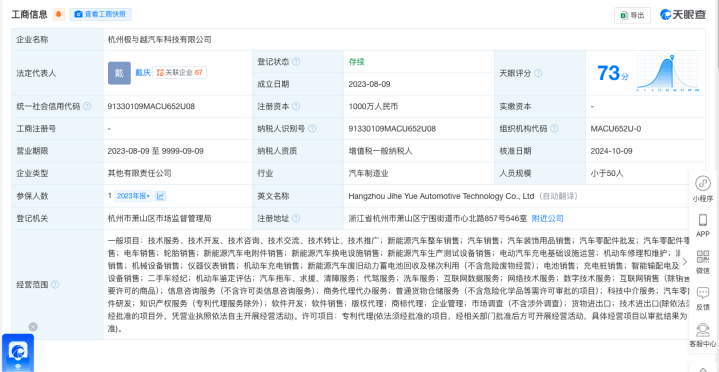Click the orange bell alert icon
This screenshot has width=719, height=372.
point(58,14)
